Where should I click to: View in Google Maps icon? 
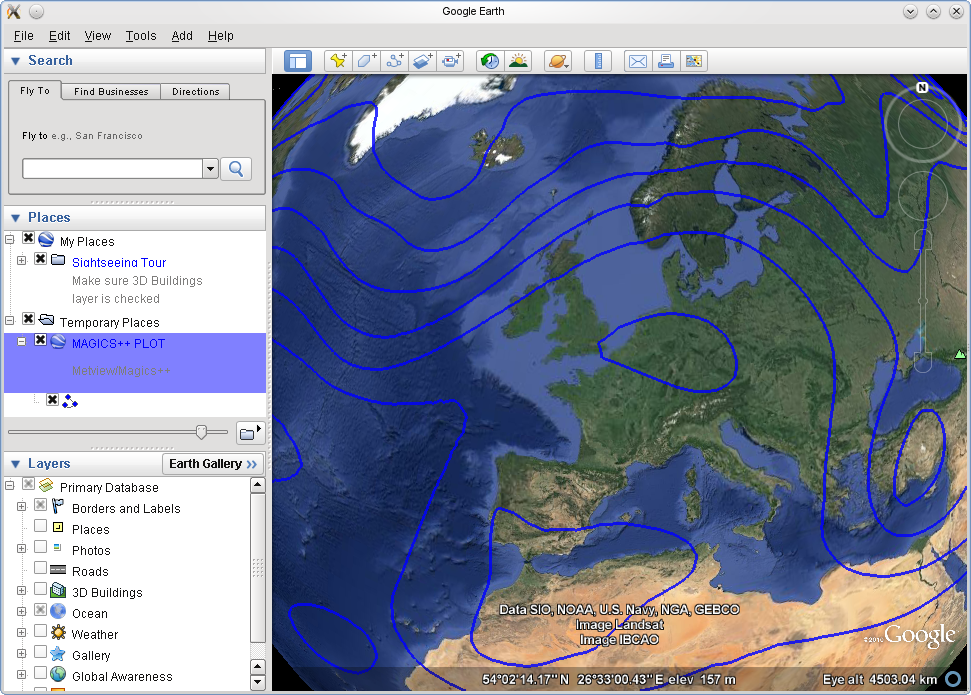point(694,61)
